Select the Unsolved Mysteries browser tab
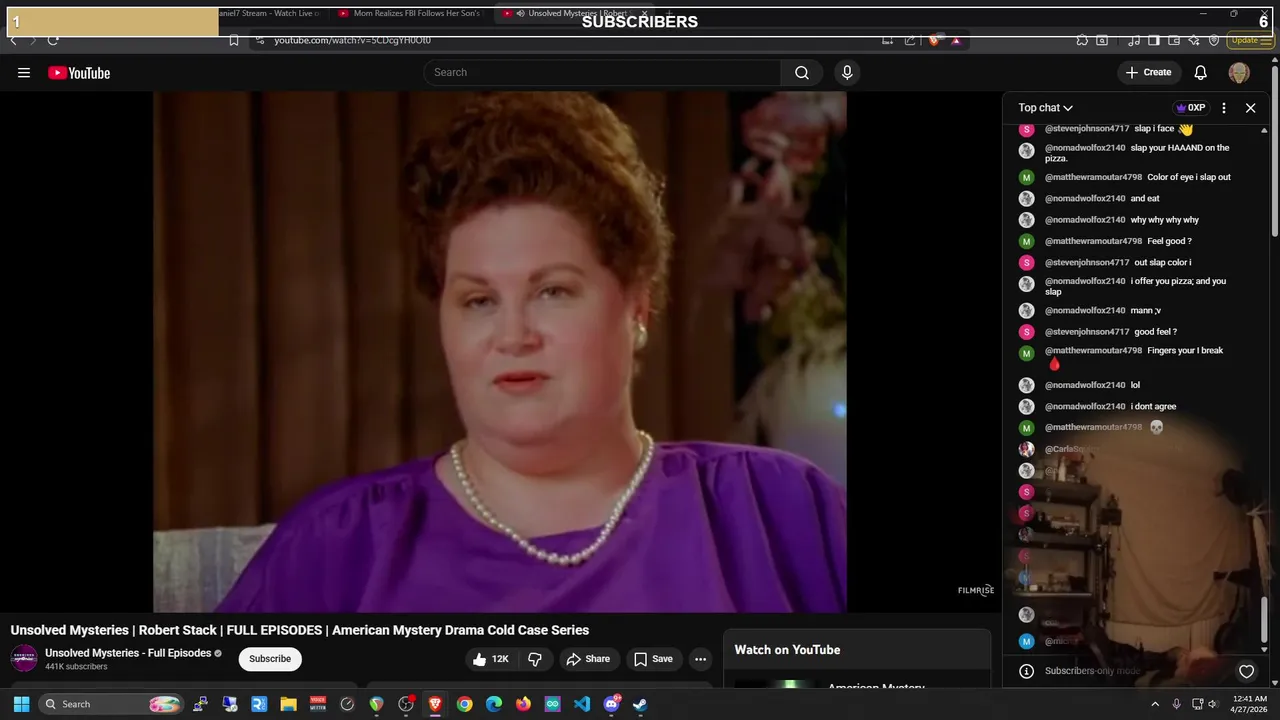This screenshot has width=1280, height=720. [x=575, y=13]
